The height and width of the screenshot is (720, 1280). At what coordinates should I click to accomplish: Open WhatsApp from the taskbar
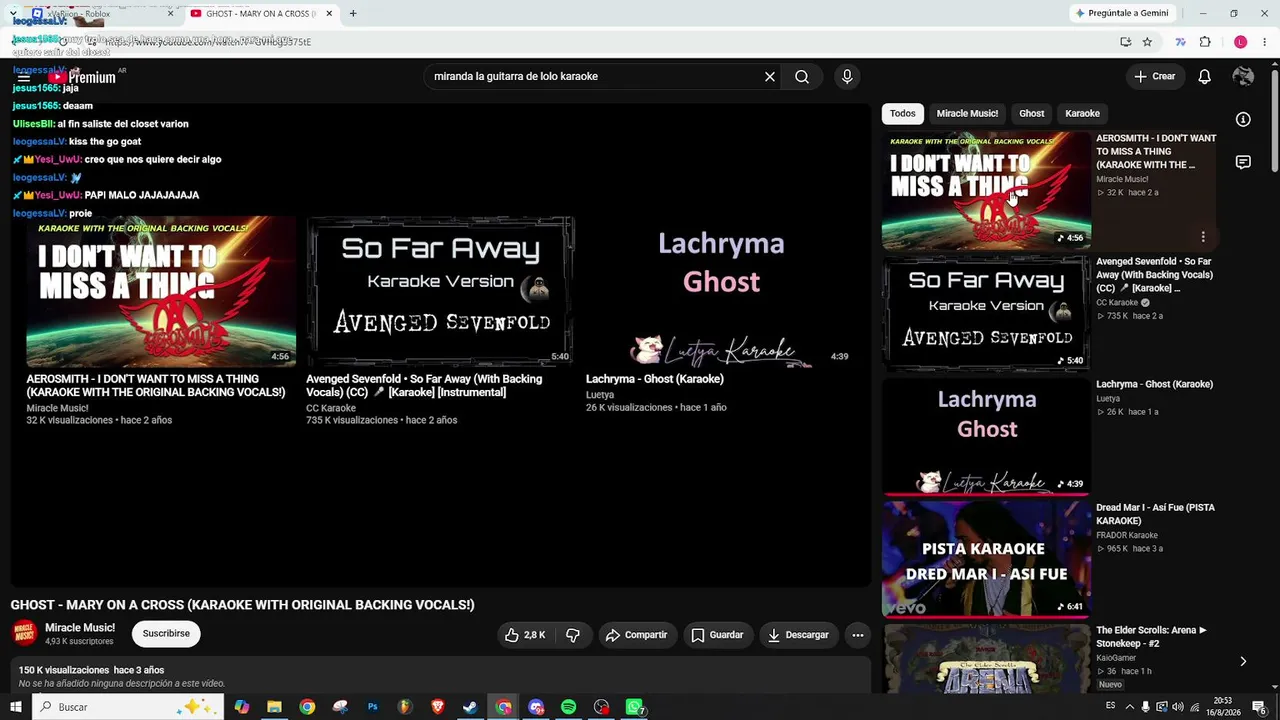click(x=634, y=707)
